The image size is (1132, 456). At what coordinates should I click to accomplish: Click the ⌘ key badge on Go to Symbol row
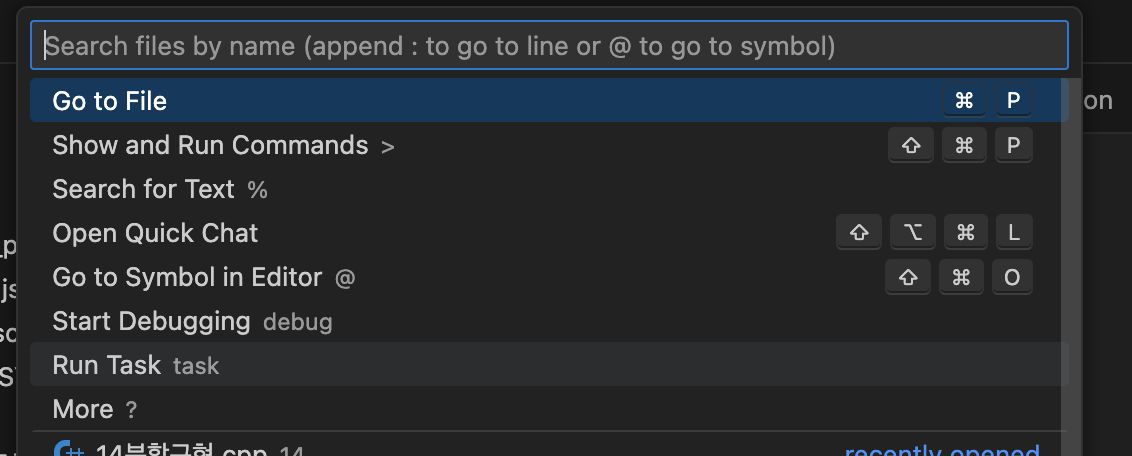pyautogui.click(x=961, y=277)
